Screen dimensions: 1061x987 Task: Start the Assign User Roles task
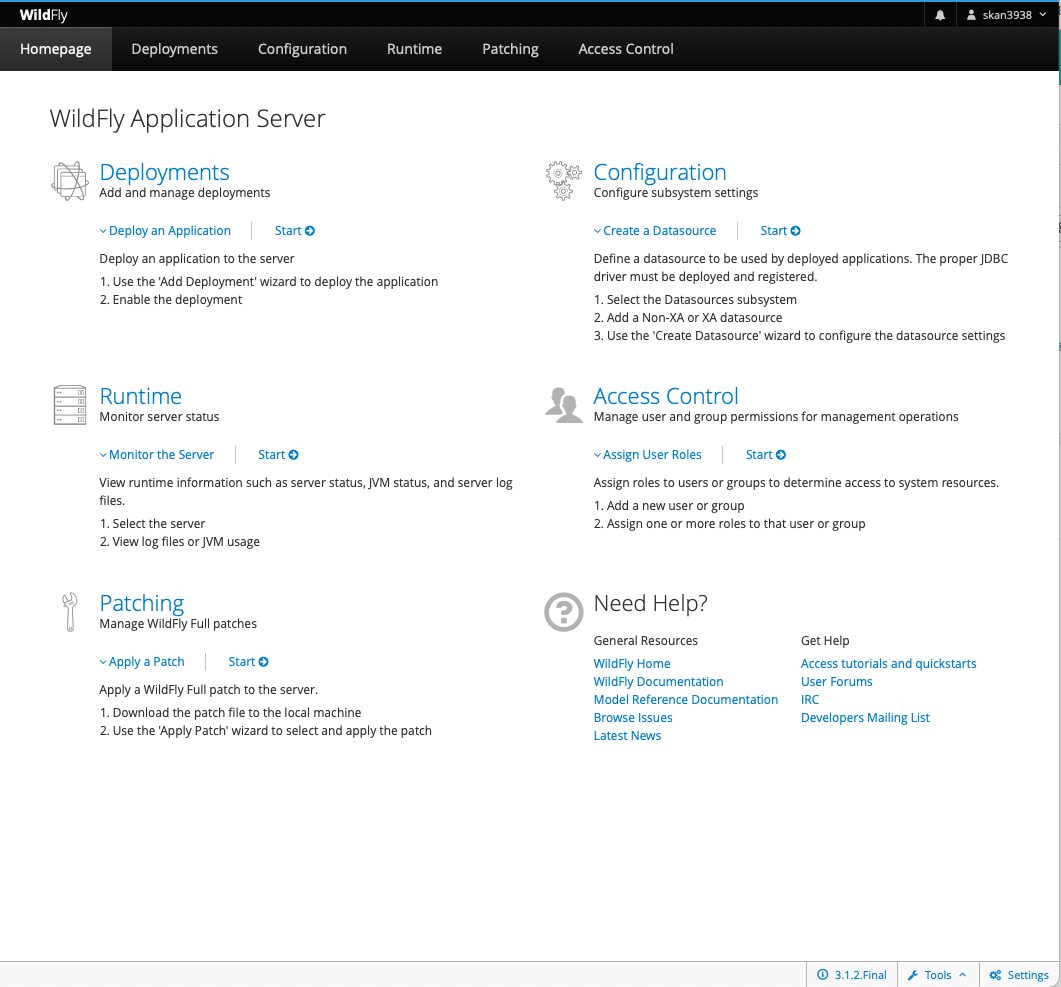(765, 455)
